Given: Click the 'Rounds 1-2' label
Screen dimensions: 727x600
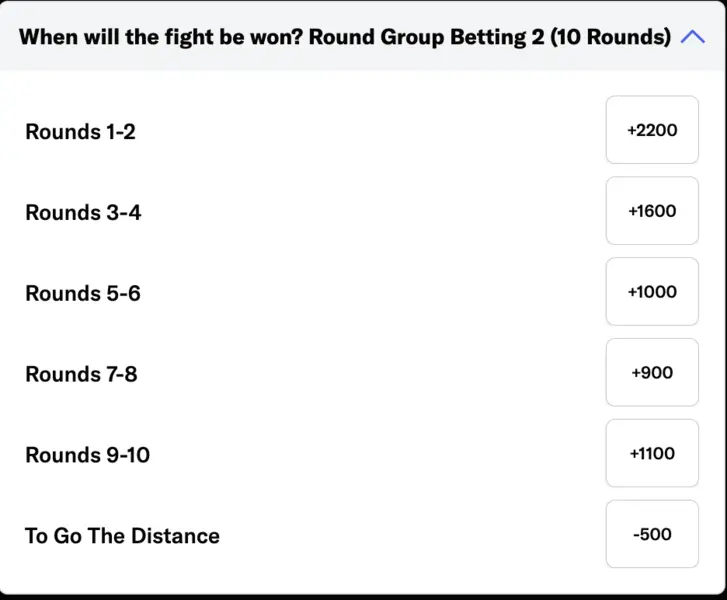Looking at the screenshot, I should (80, 131).
